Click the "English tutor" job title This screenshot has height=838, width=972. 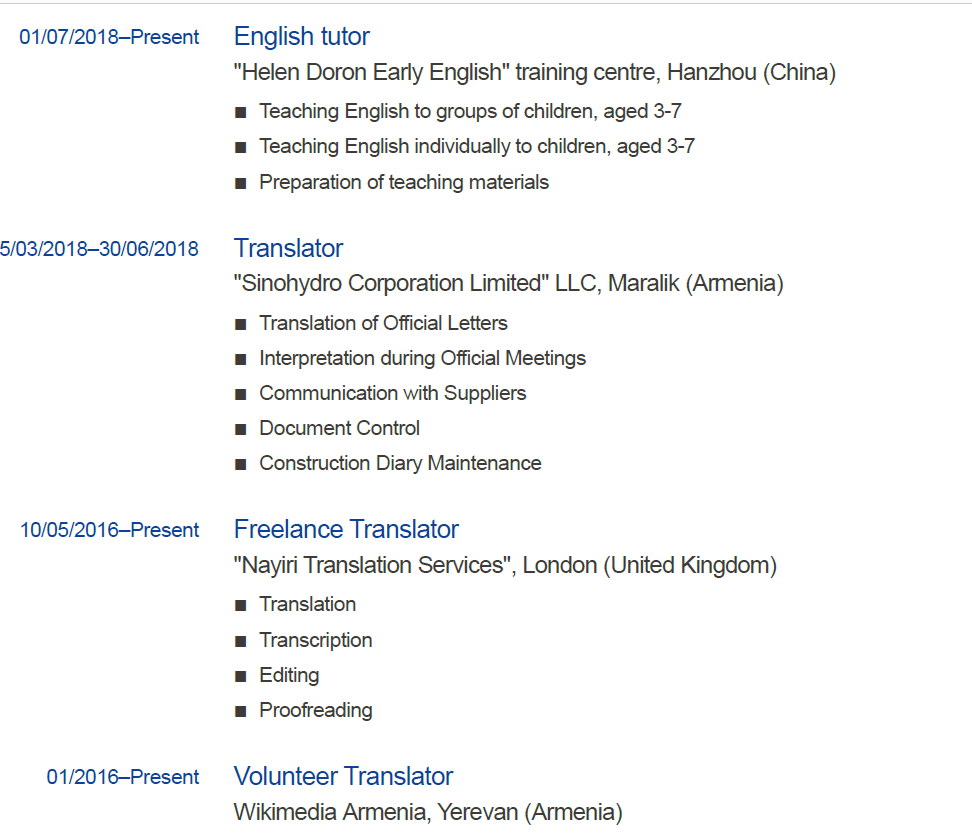pyautogui.click(x=301, y=37)
